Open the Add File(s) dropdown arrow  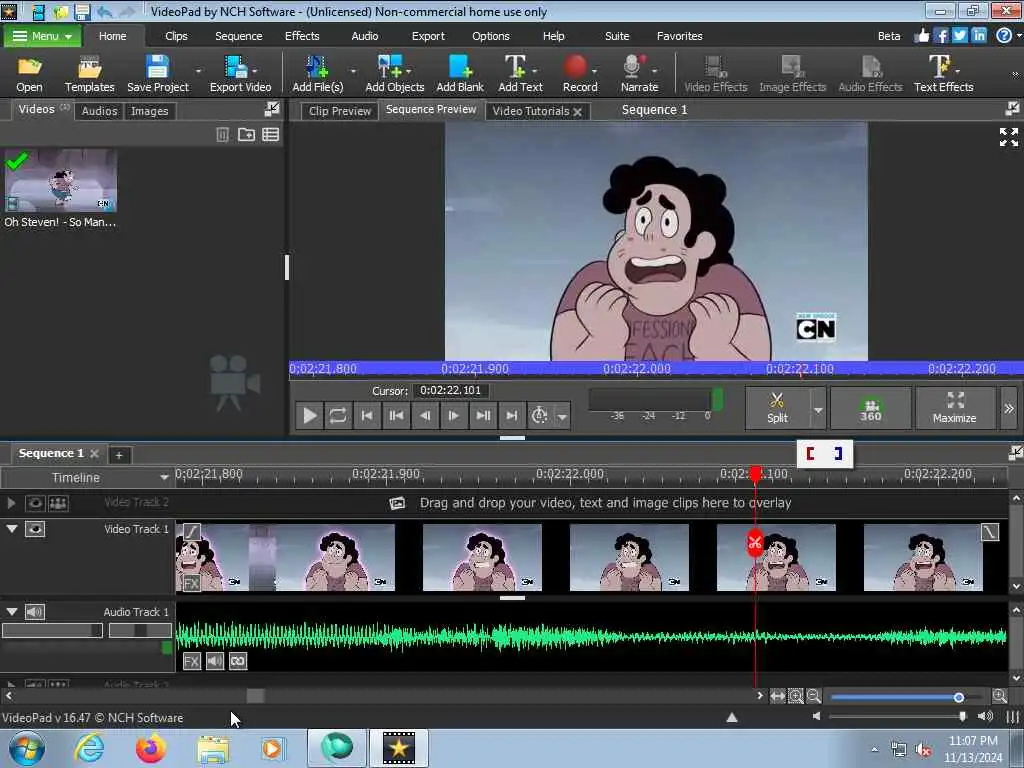pos(353,70)
